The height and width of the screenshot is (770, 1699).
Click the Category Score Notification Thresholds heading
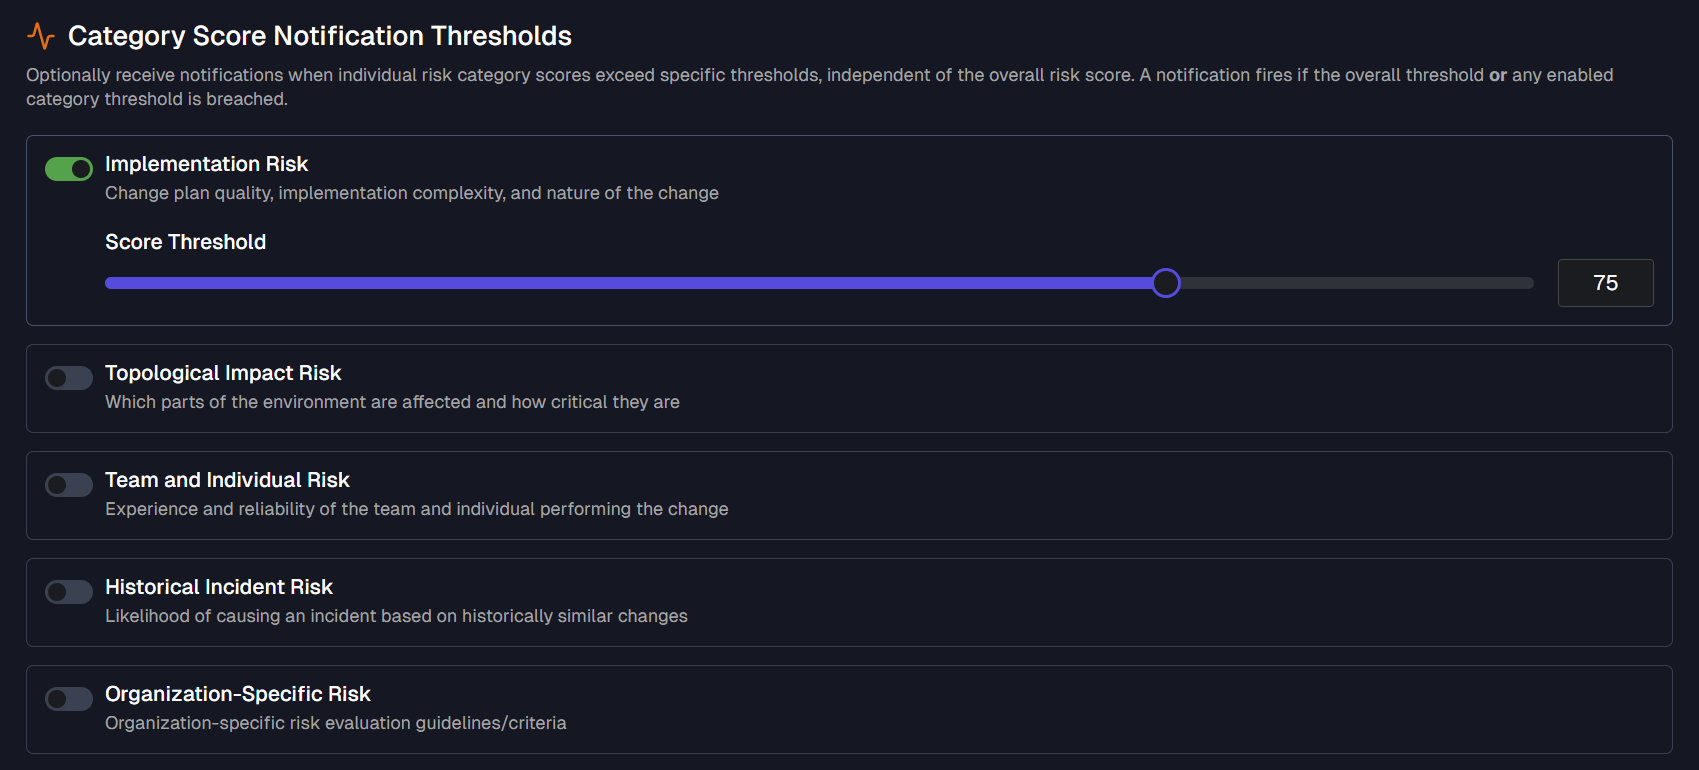coord(319,35)
